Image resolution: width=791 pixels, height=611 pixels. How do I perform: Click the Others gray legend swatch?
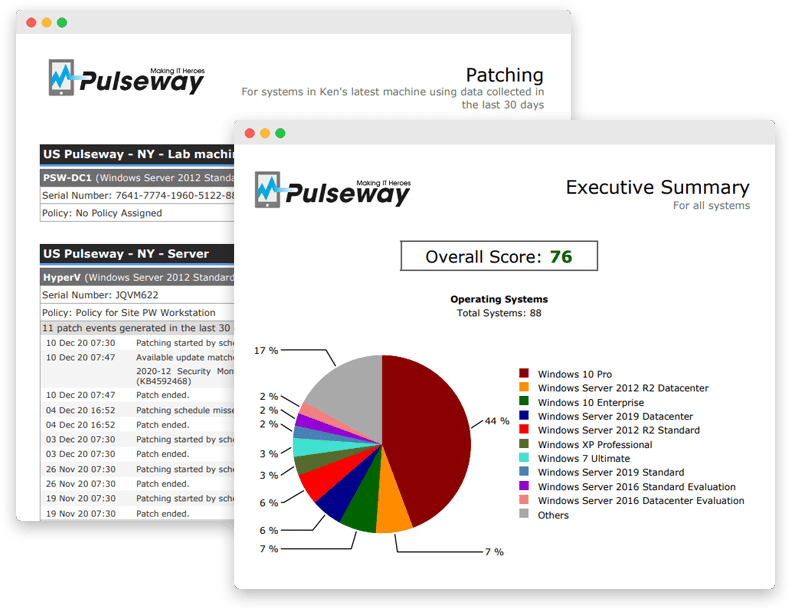point(524,514)
